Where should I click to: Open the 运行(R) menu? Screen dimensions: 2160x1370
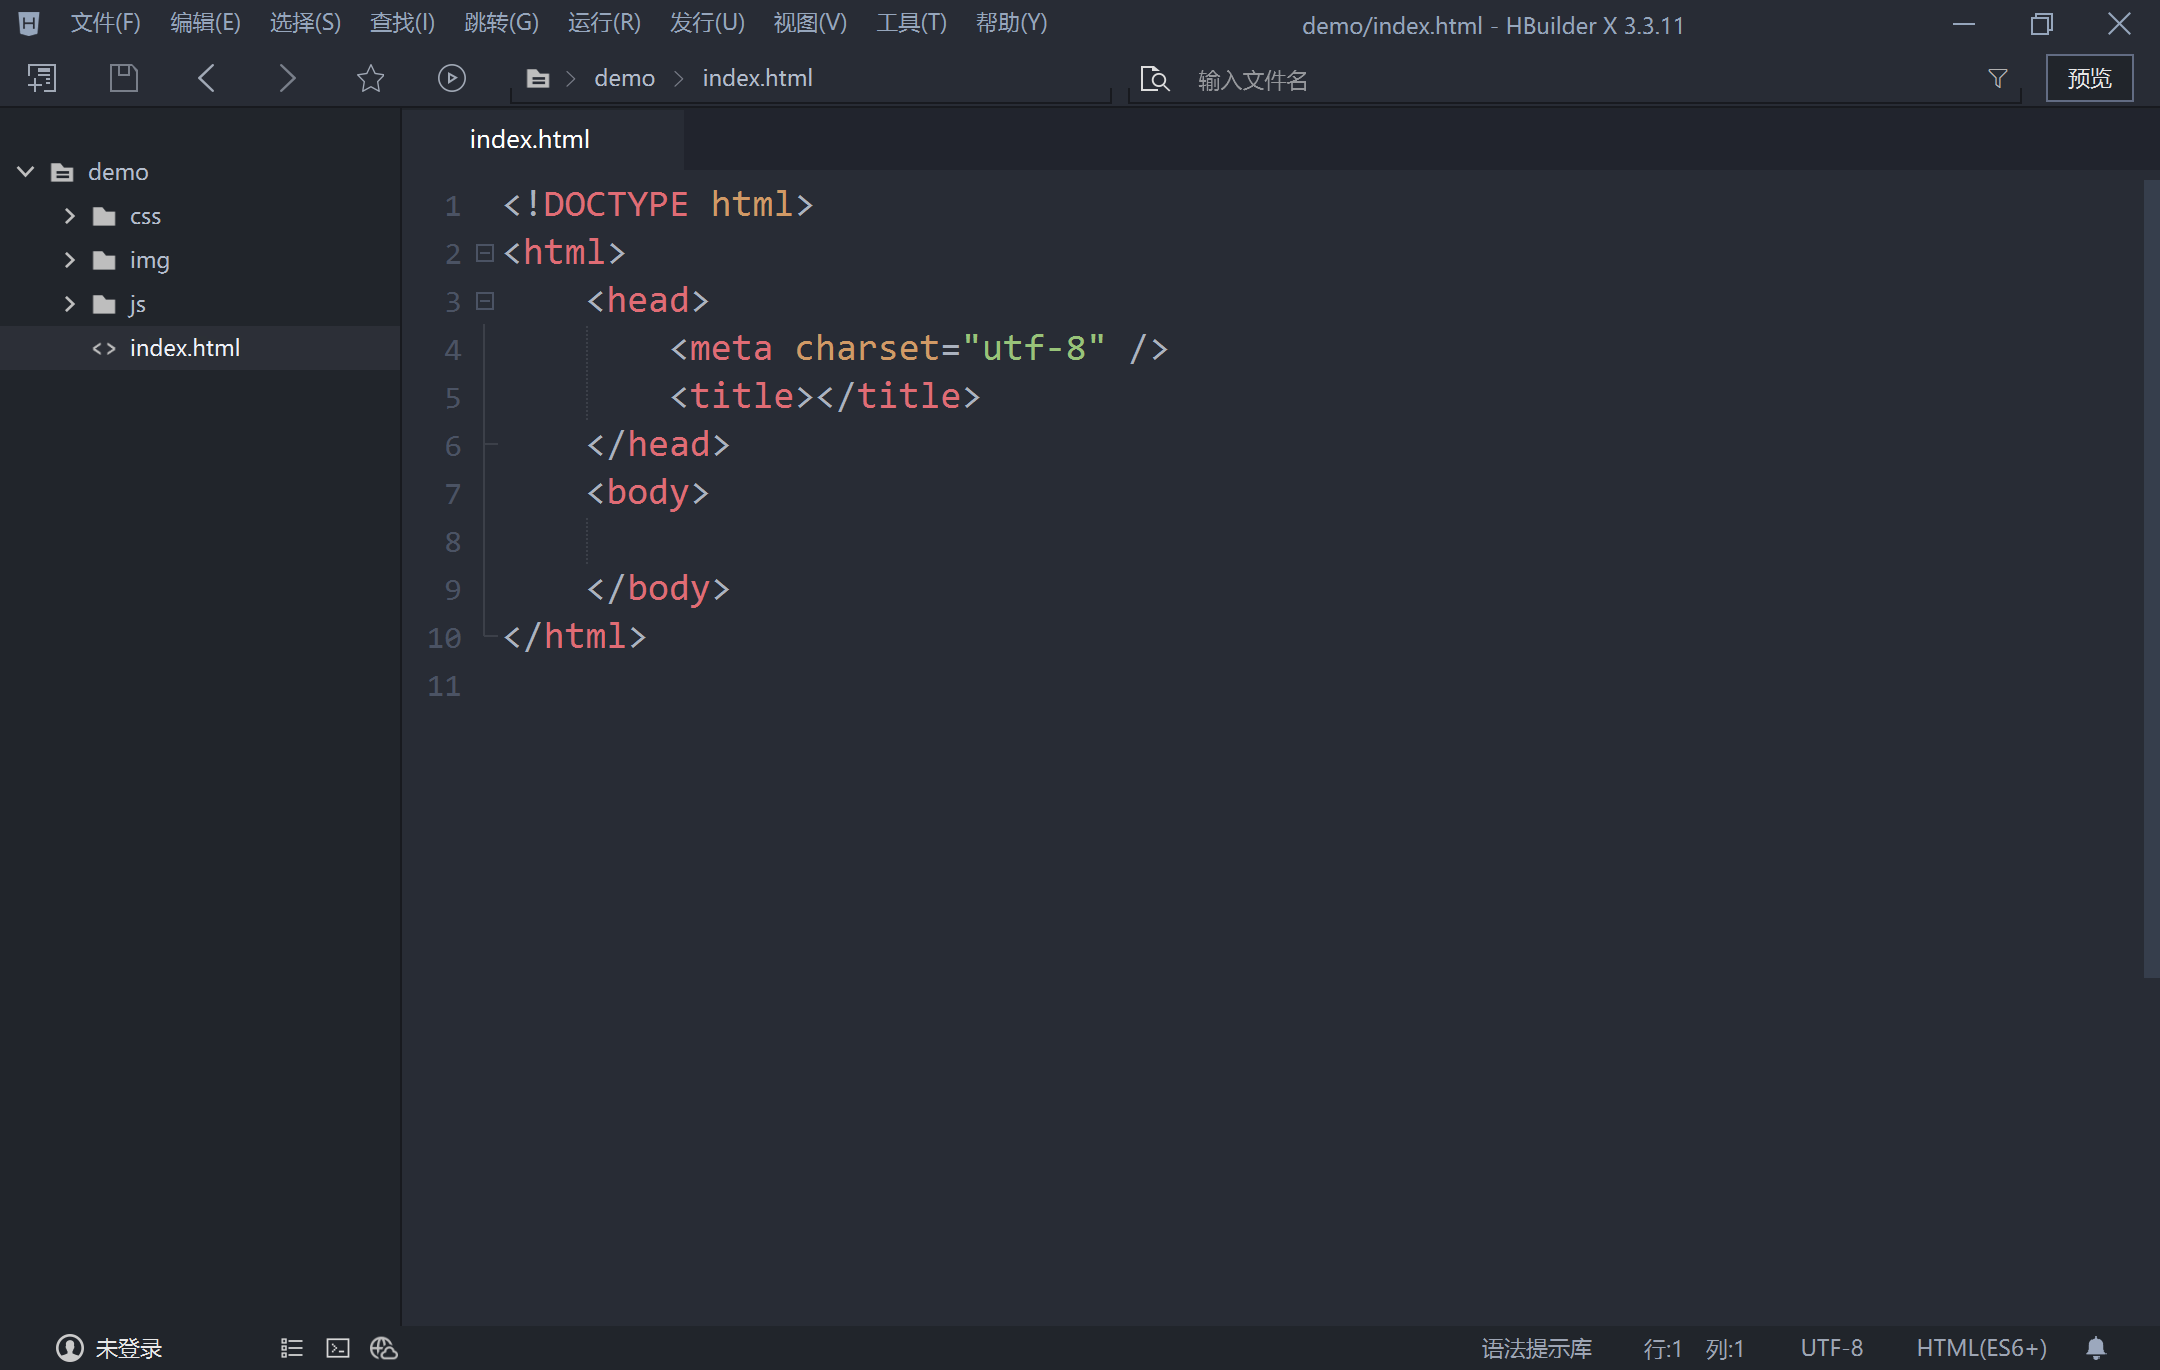[x=602, y=22]
